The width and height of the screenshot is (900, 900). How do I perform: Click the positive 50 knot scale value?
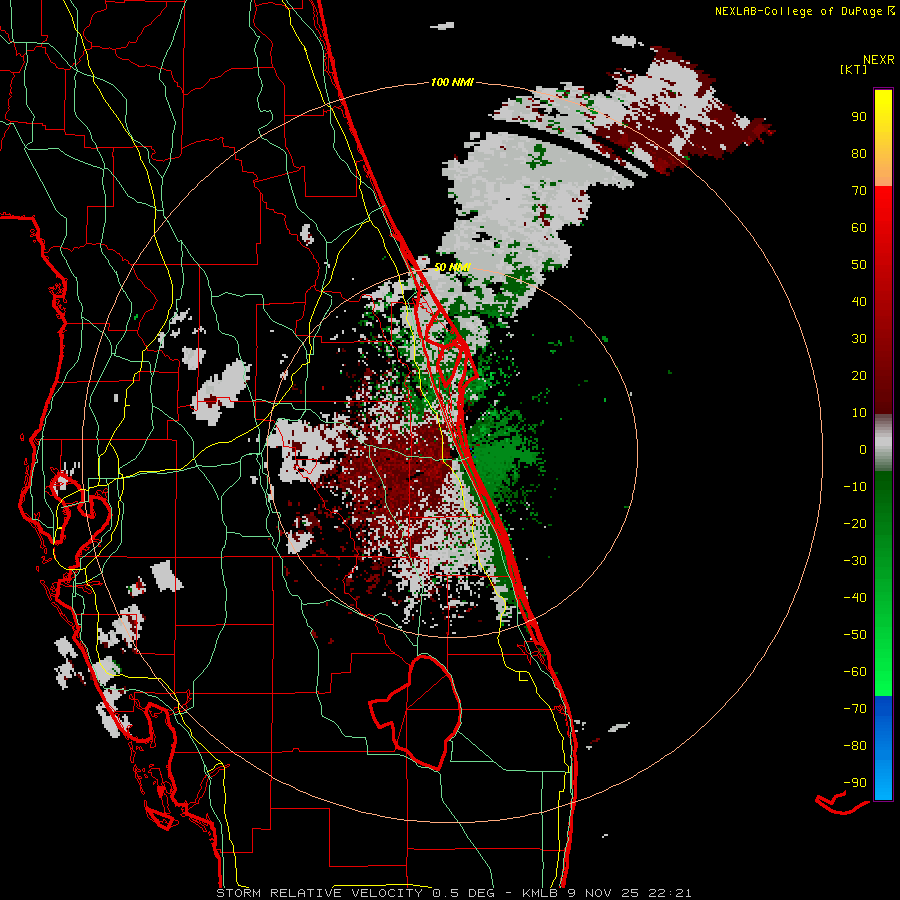[859, 265]
